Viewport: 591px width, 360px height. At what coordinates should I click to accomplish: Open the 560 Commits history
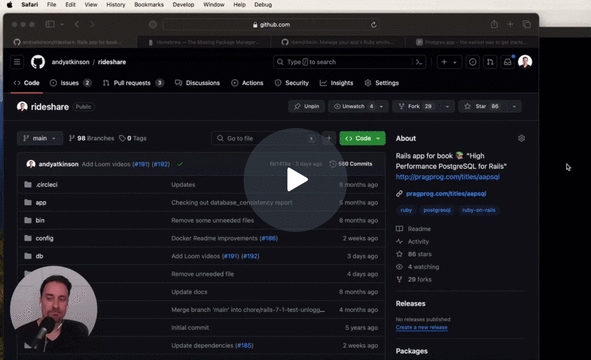click(x=351, y=164)
